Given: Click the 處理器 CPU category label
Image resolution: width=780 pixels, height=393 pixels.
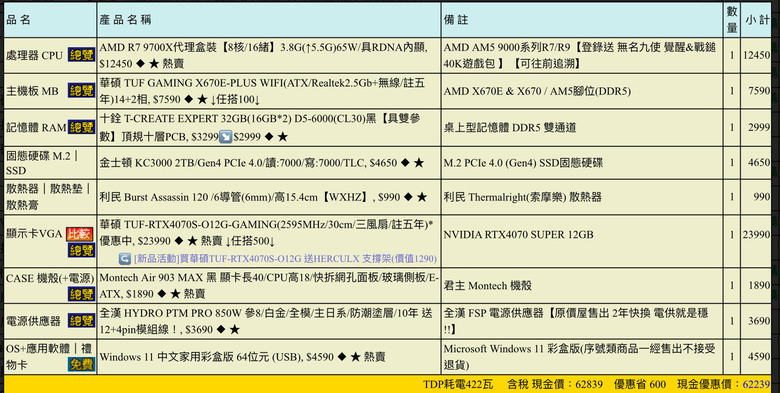Looking at the screenshot, I should click(34, 55).
